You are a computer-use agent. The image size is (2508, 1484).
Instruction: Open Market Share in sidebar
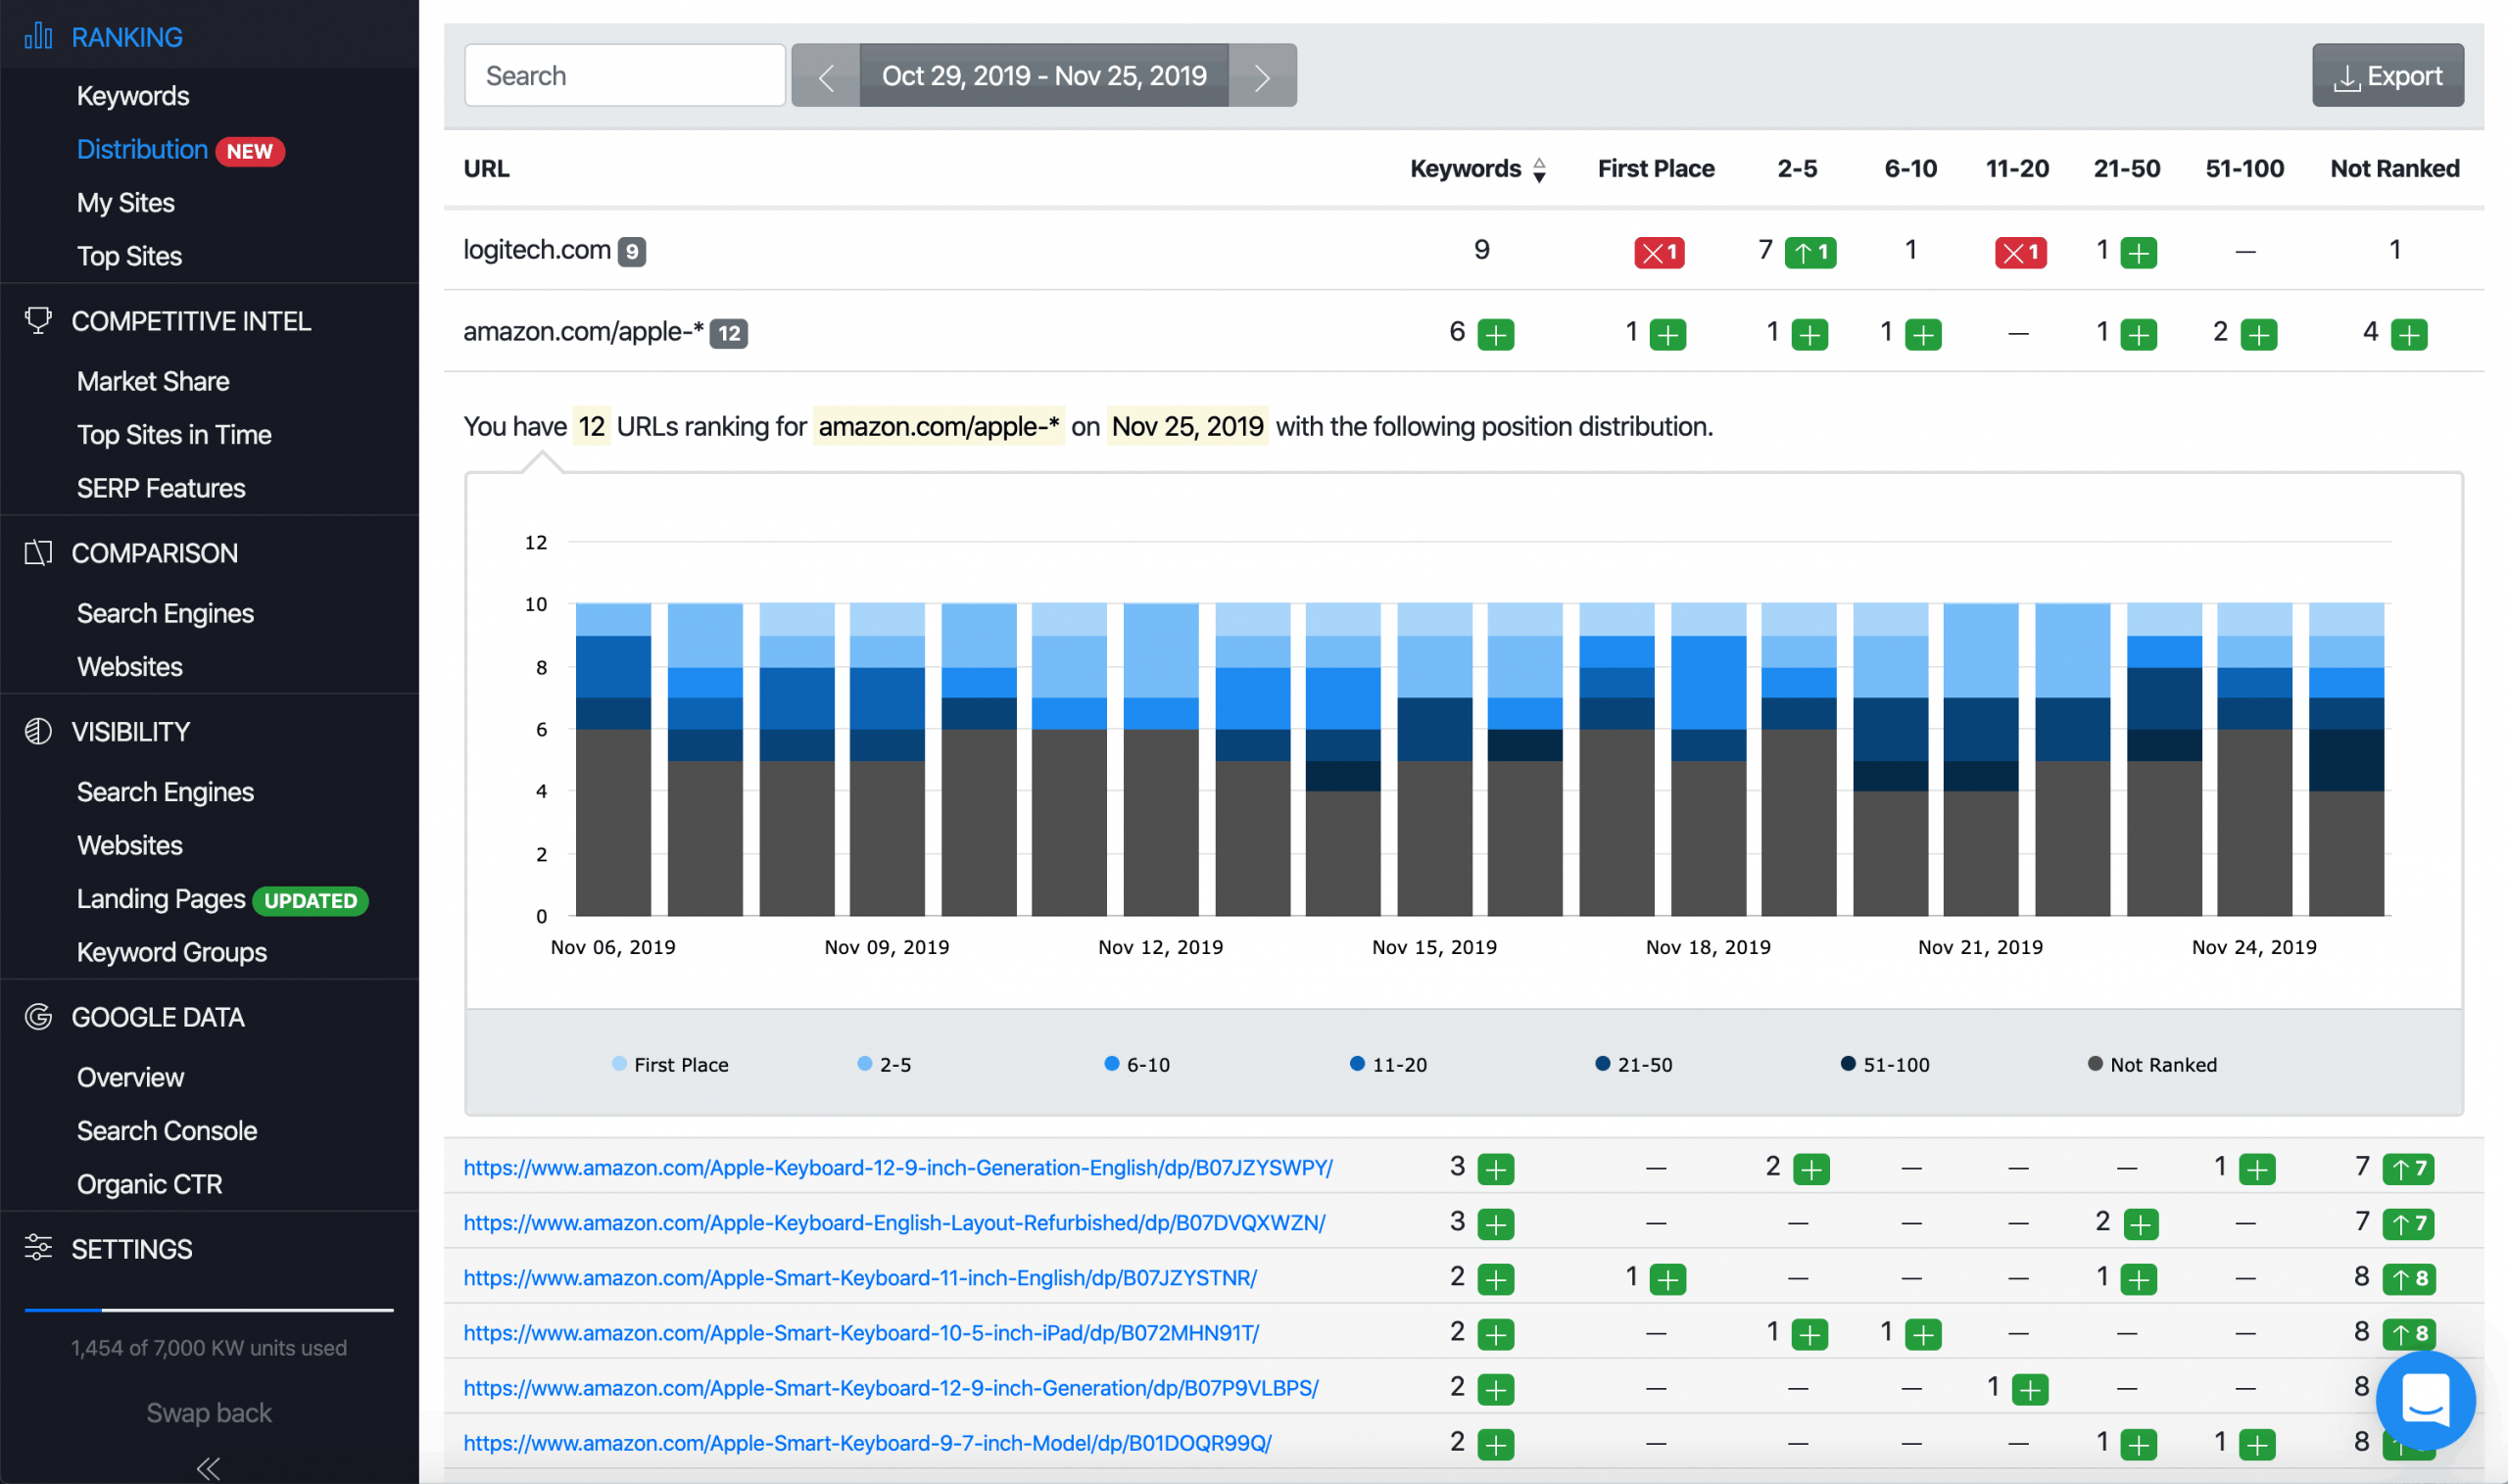(x=153, y=382)
